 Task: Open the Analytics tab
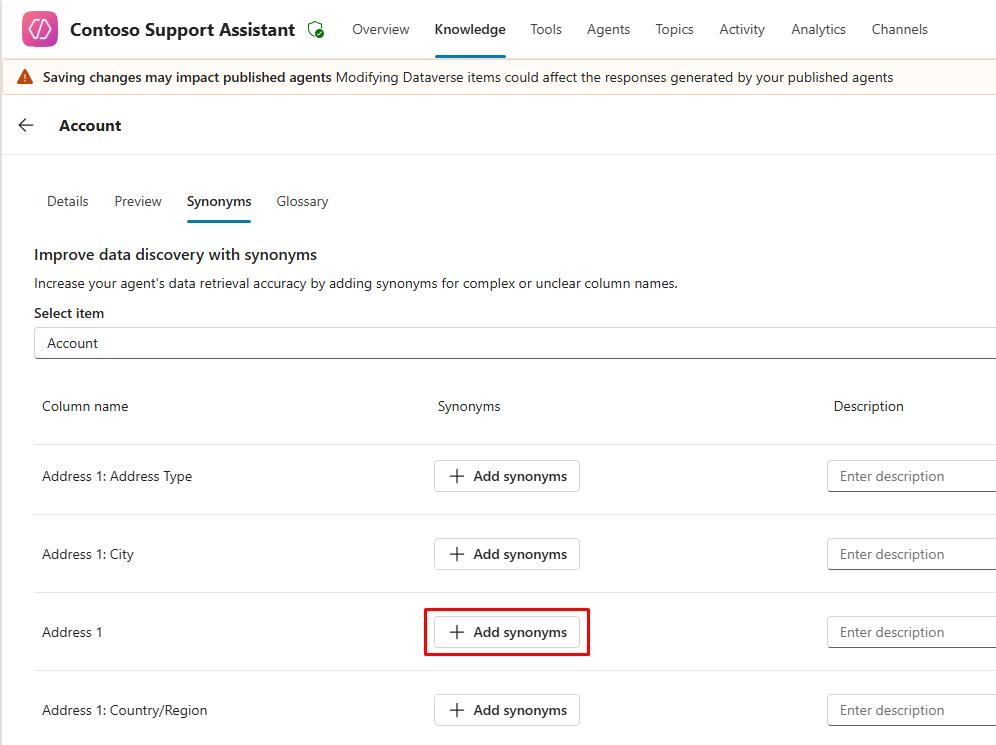[x=818, y=29]
